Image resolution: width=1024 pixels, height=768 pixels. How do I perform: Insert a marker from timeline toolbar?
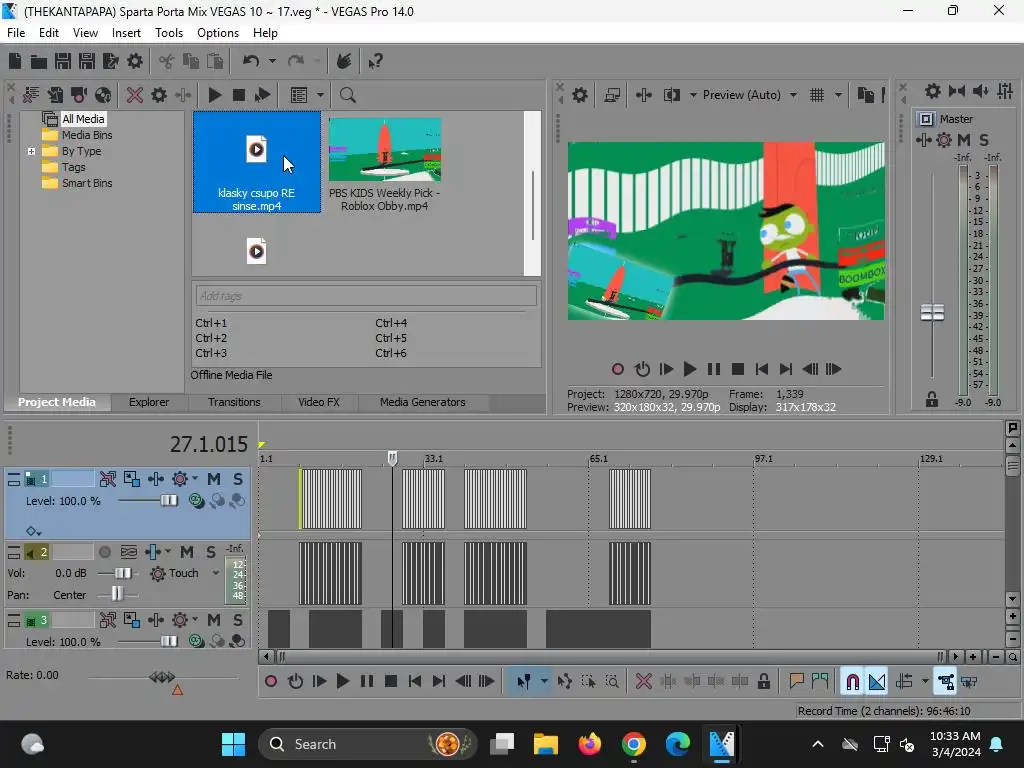coord(796,682)
